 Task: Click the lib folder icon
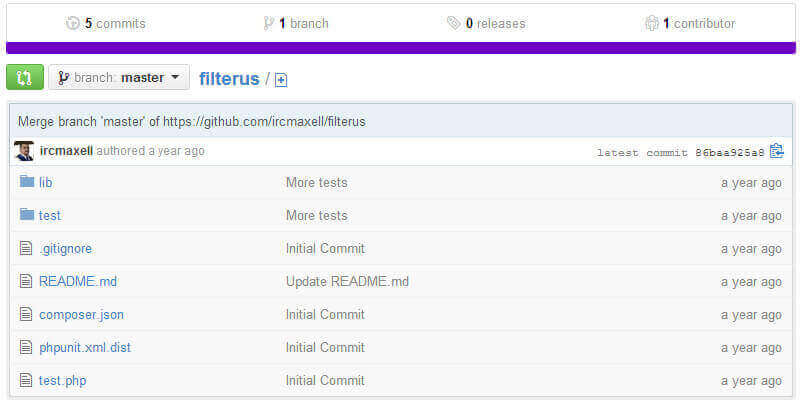[x=27, y=182]
